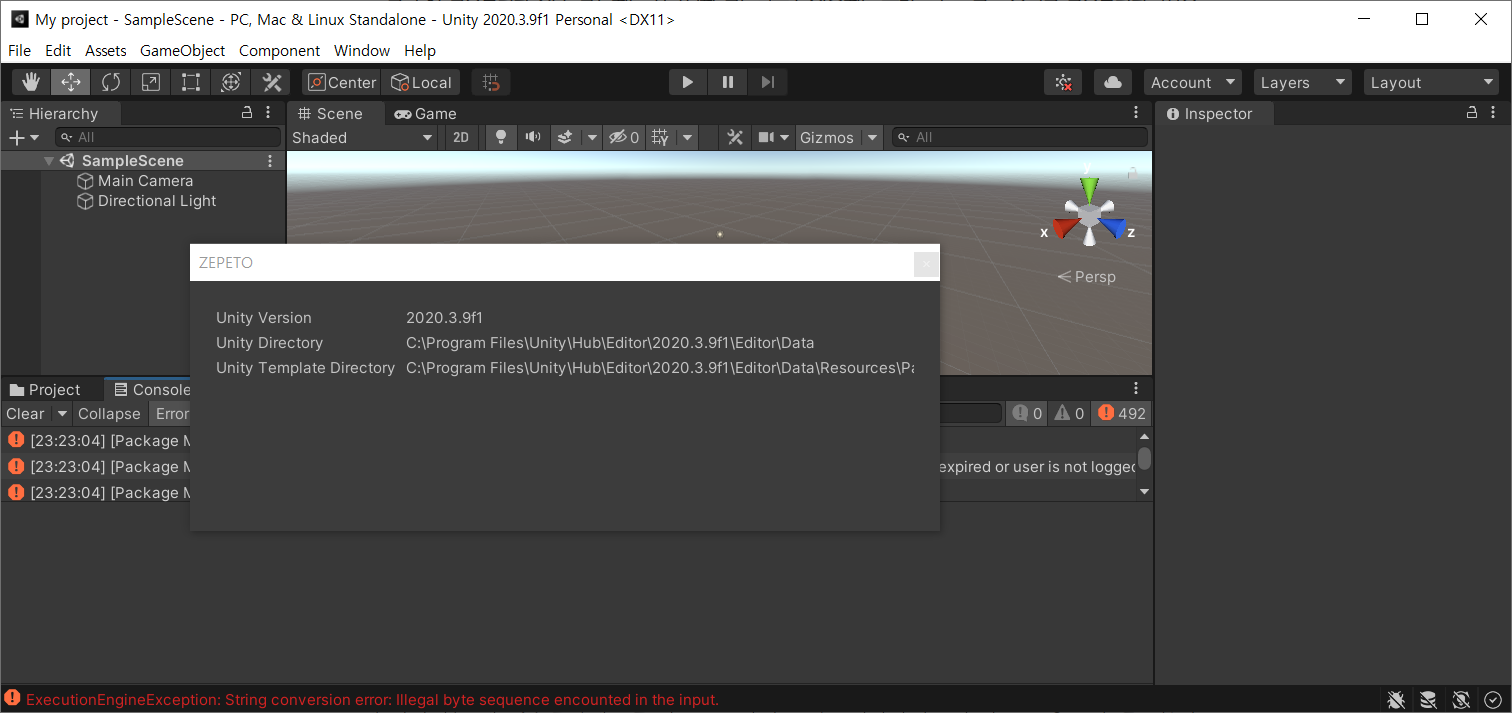Image resolution: width=1512 pixels, height=713 pixels.
Task: Open the GameObject menu
Action: pos(183,50)
